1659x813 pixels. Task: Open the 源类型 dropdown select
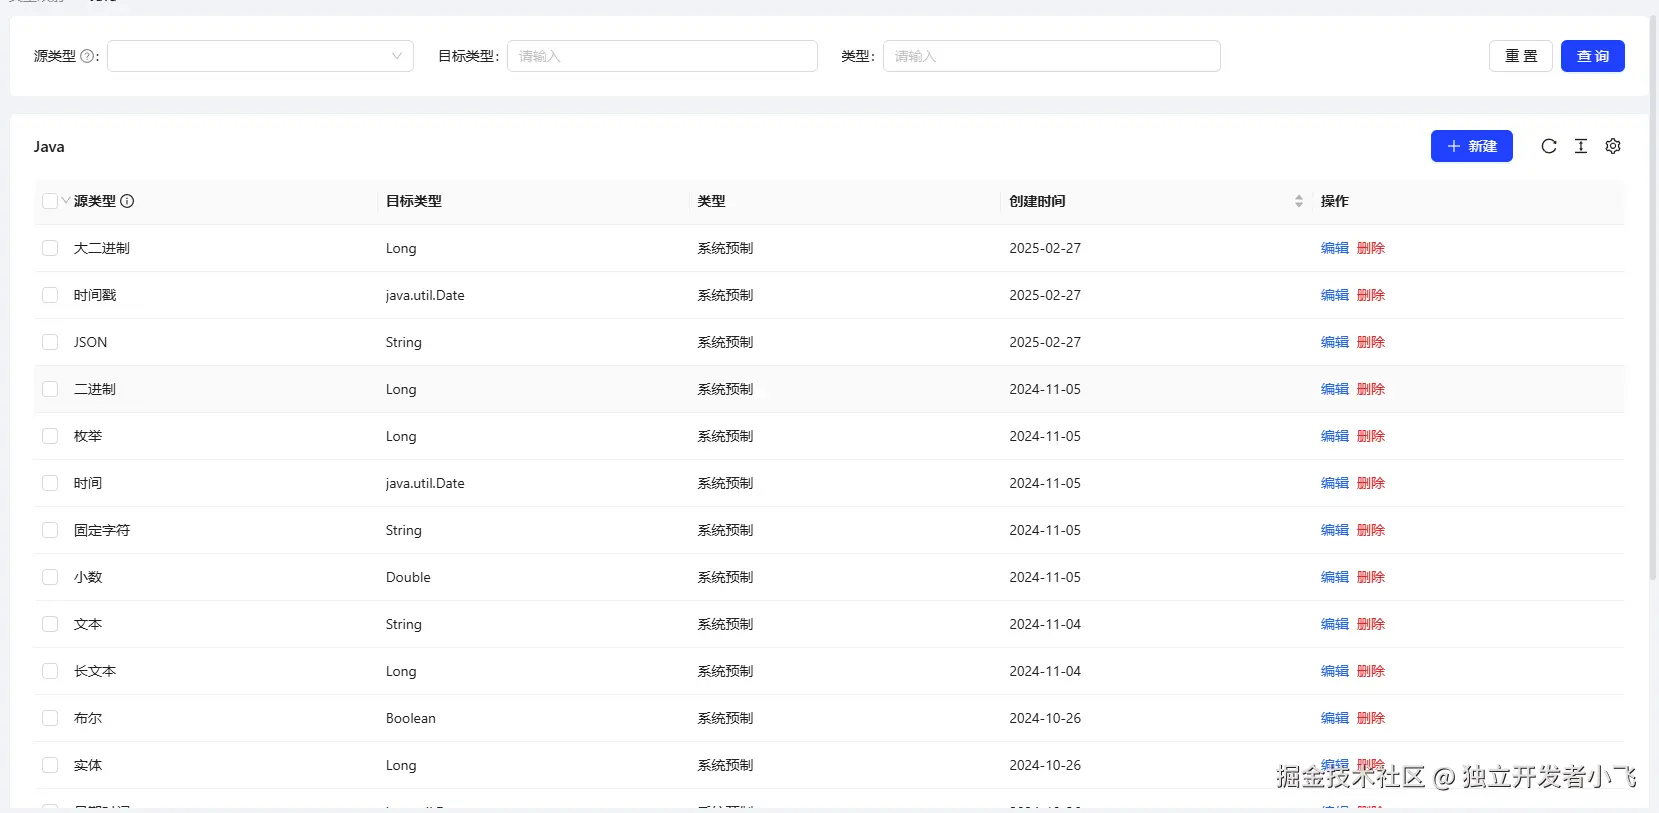(260, 56)
